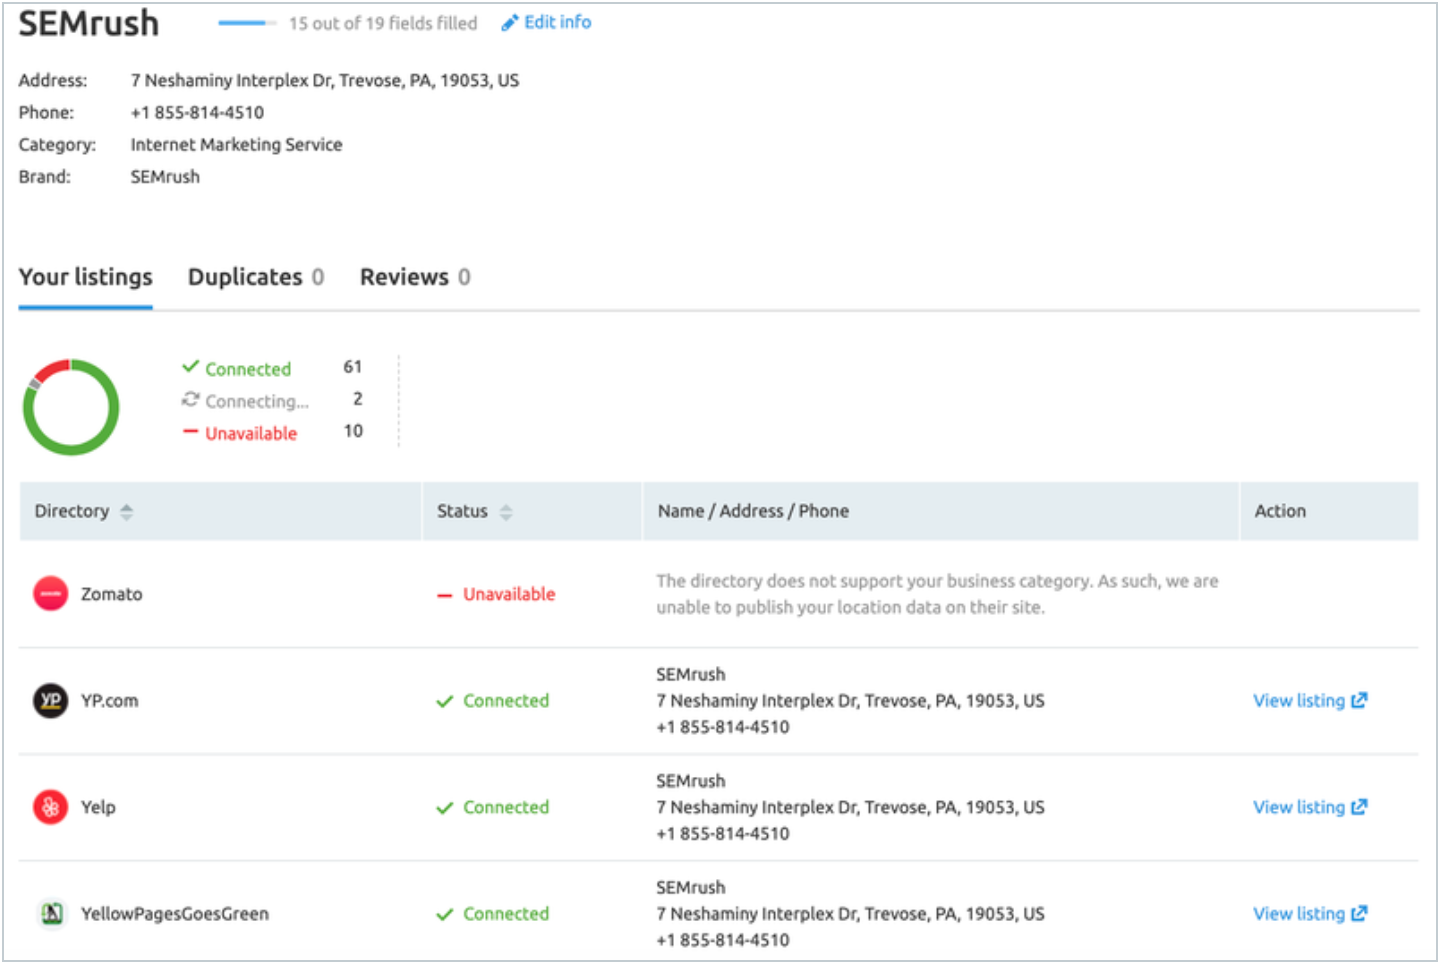Click the Zomato directory name
This screenshot has height=962, width=1442.
[112, 594]
